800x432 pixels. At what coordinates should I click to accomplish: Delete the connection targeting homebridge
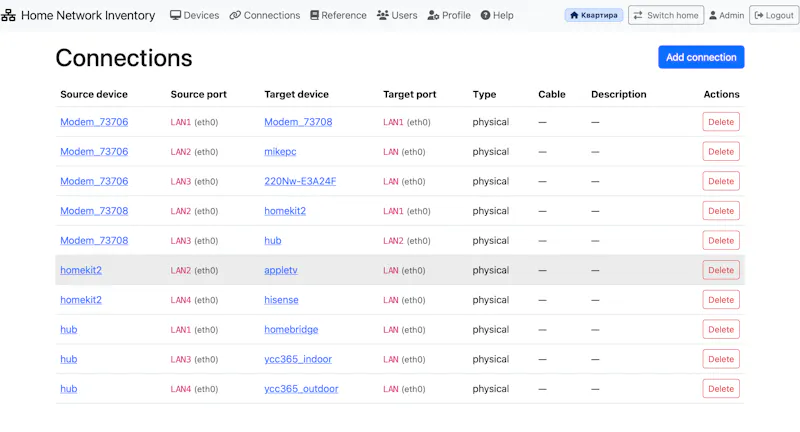click(x=721, y=329)
